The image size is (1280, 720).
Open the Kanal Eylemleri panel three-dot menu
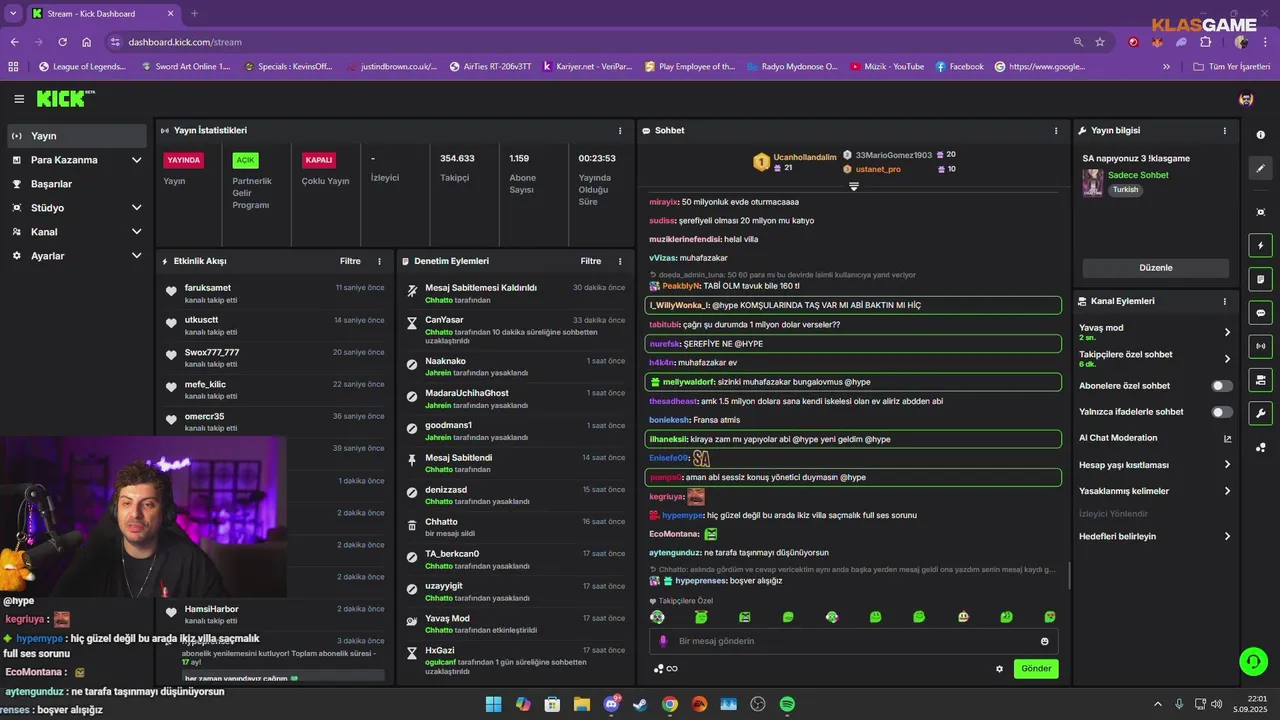tap(1225, 301)
